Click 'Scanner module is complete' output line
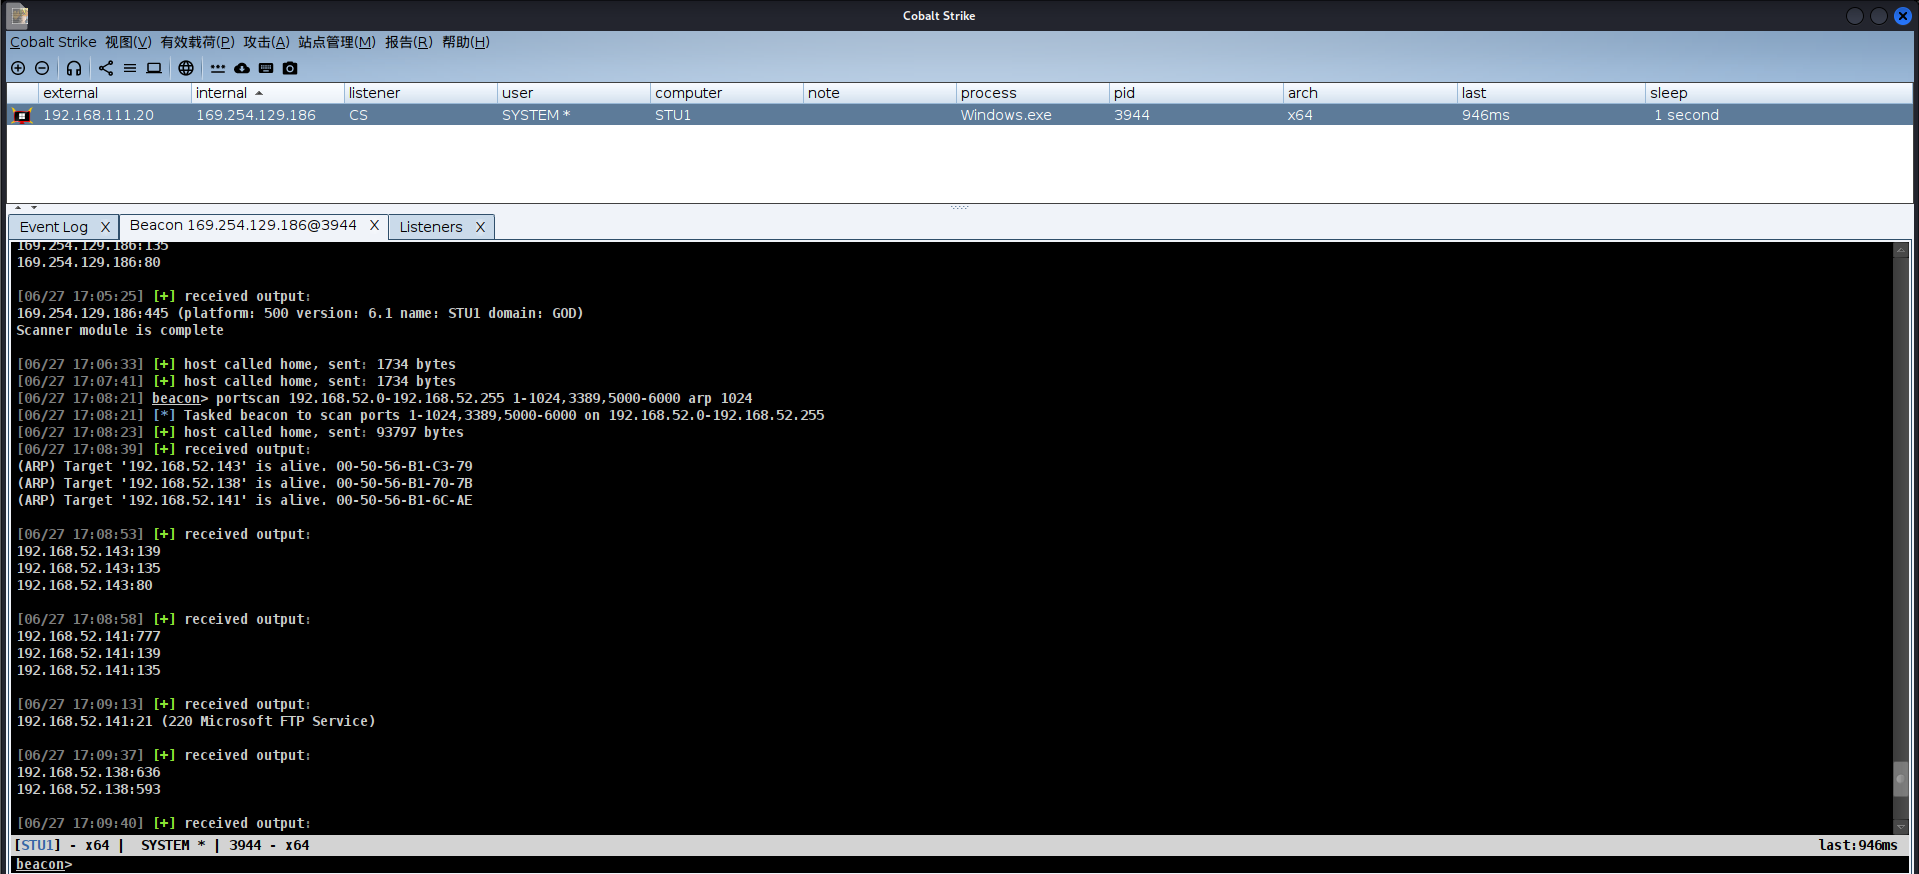The height and width of the screenshot is (874, 1919). (x=120, y=330)
